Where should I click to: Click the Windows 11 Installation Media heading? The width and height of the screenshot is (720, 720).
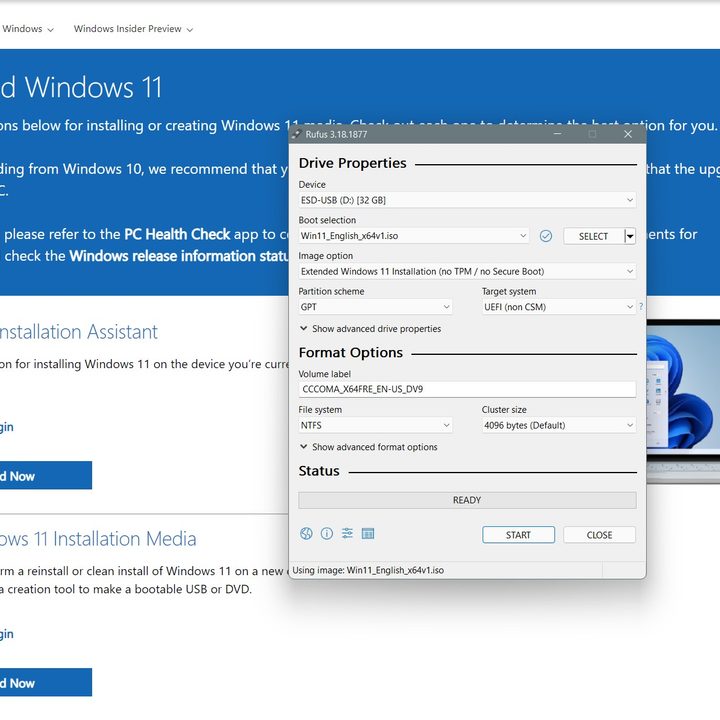(98, 539)
